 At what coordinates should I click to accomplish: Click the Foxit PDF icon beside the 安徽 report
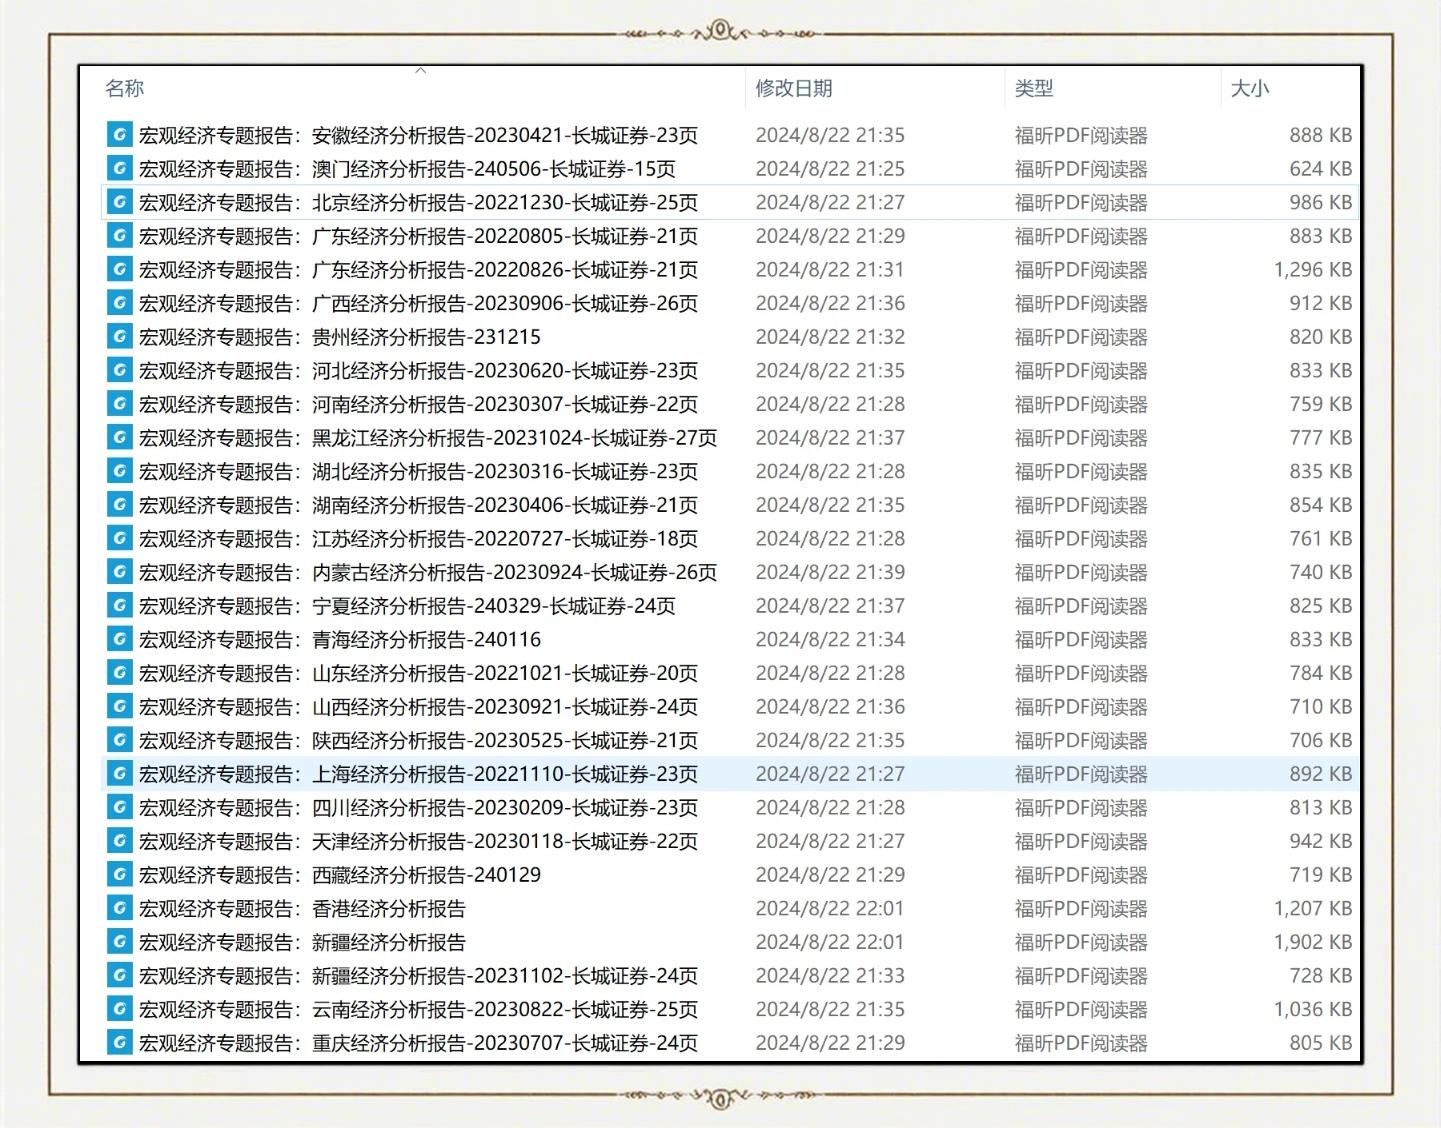point(119,135)
